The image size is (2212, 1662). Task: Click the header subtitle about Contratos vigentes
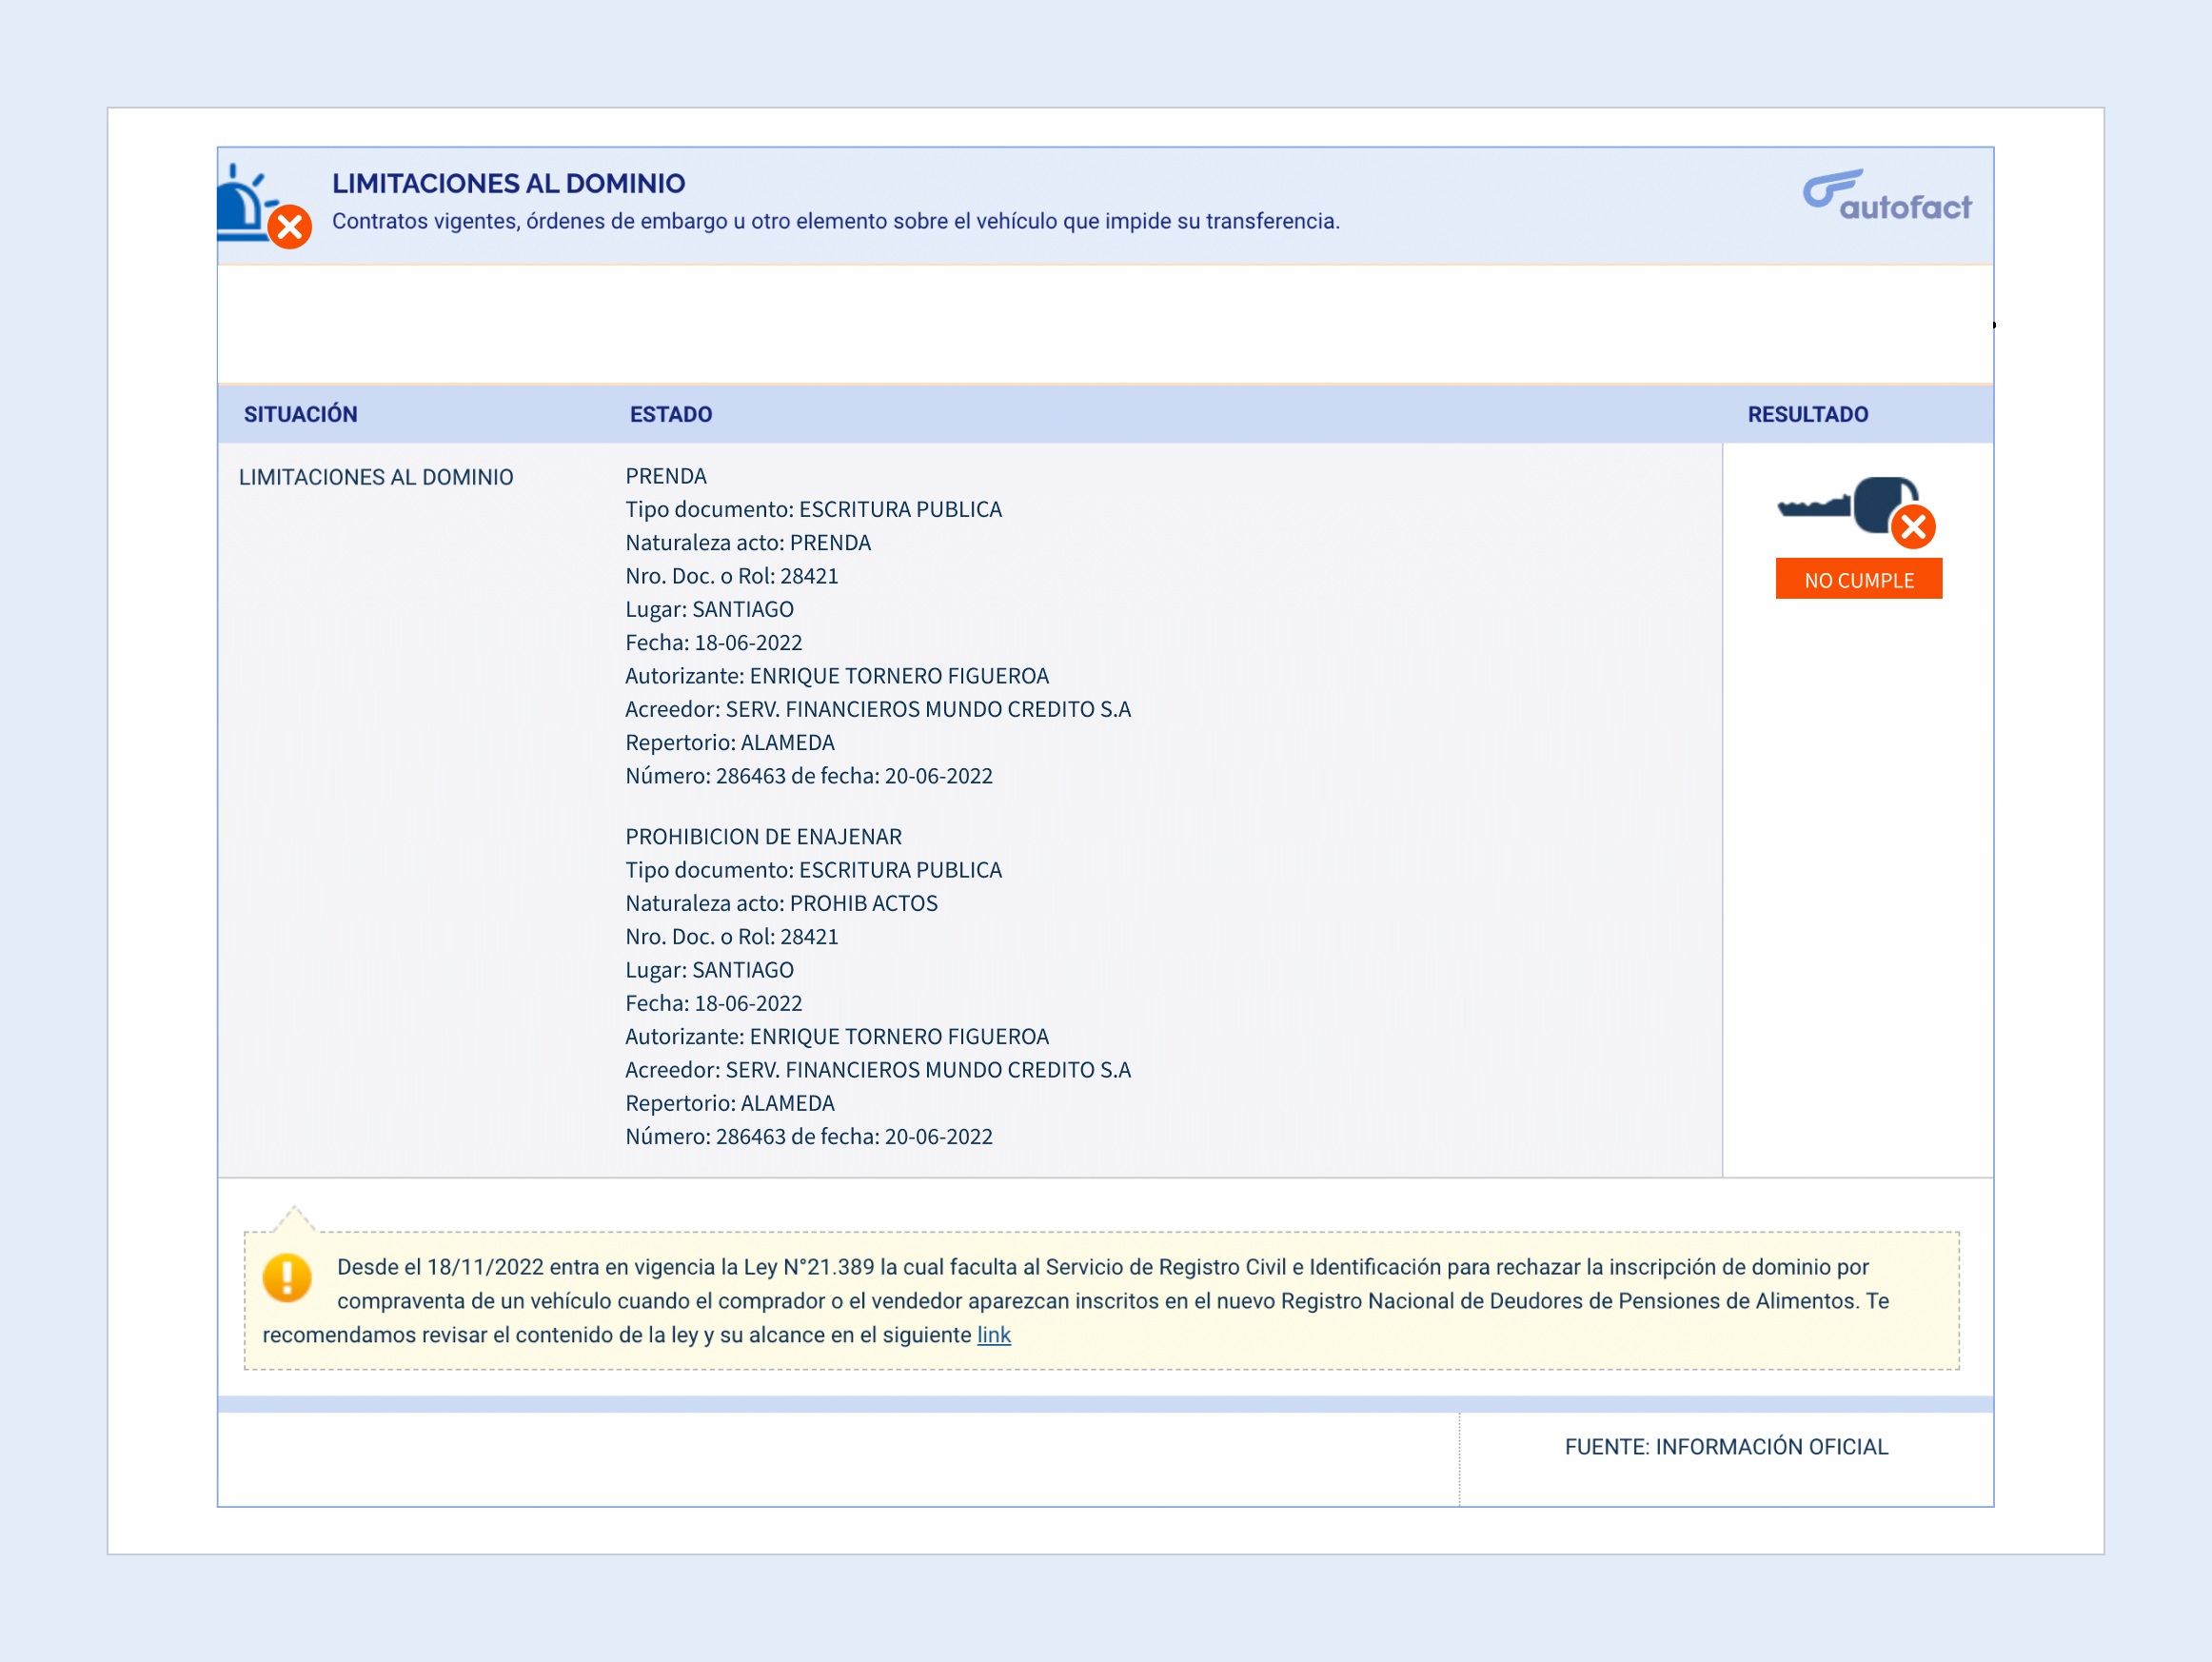(835, 221)
